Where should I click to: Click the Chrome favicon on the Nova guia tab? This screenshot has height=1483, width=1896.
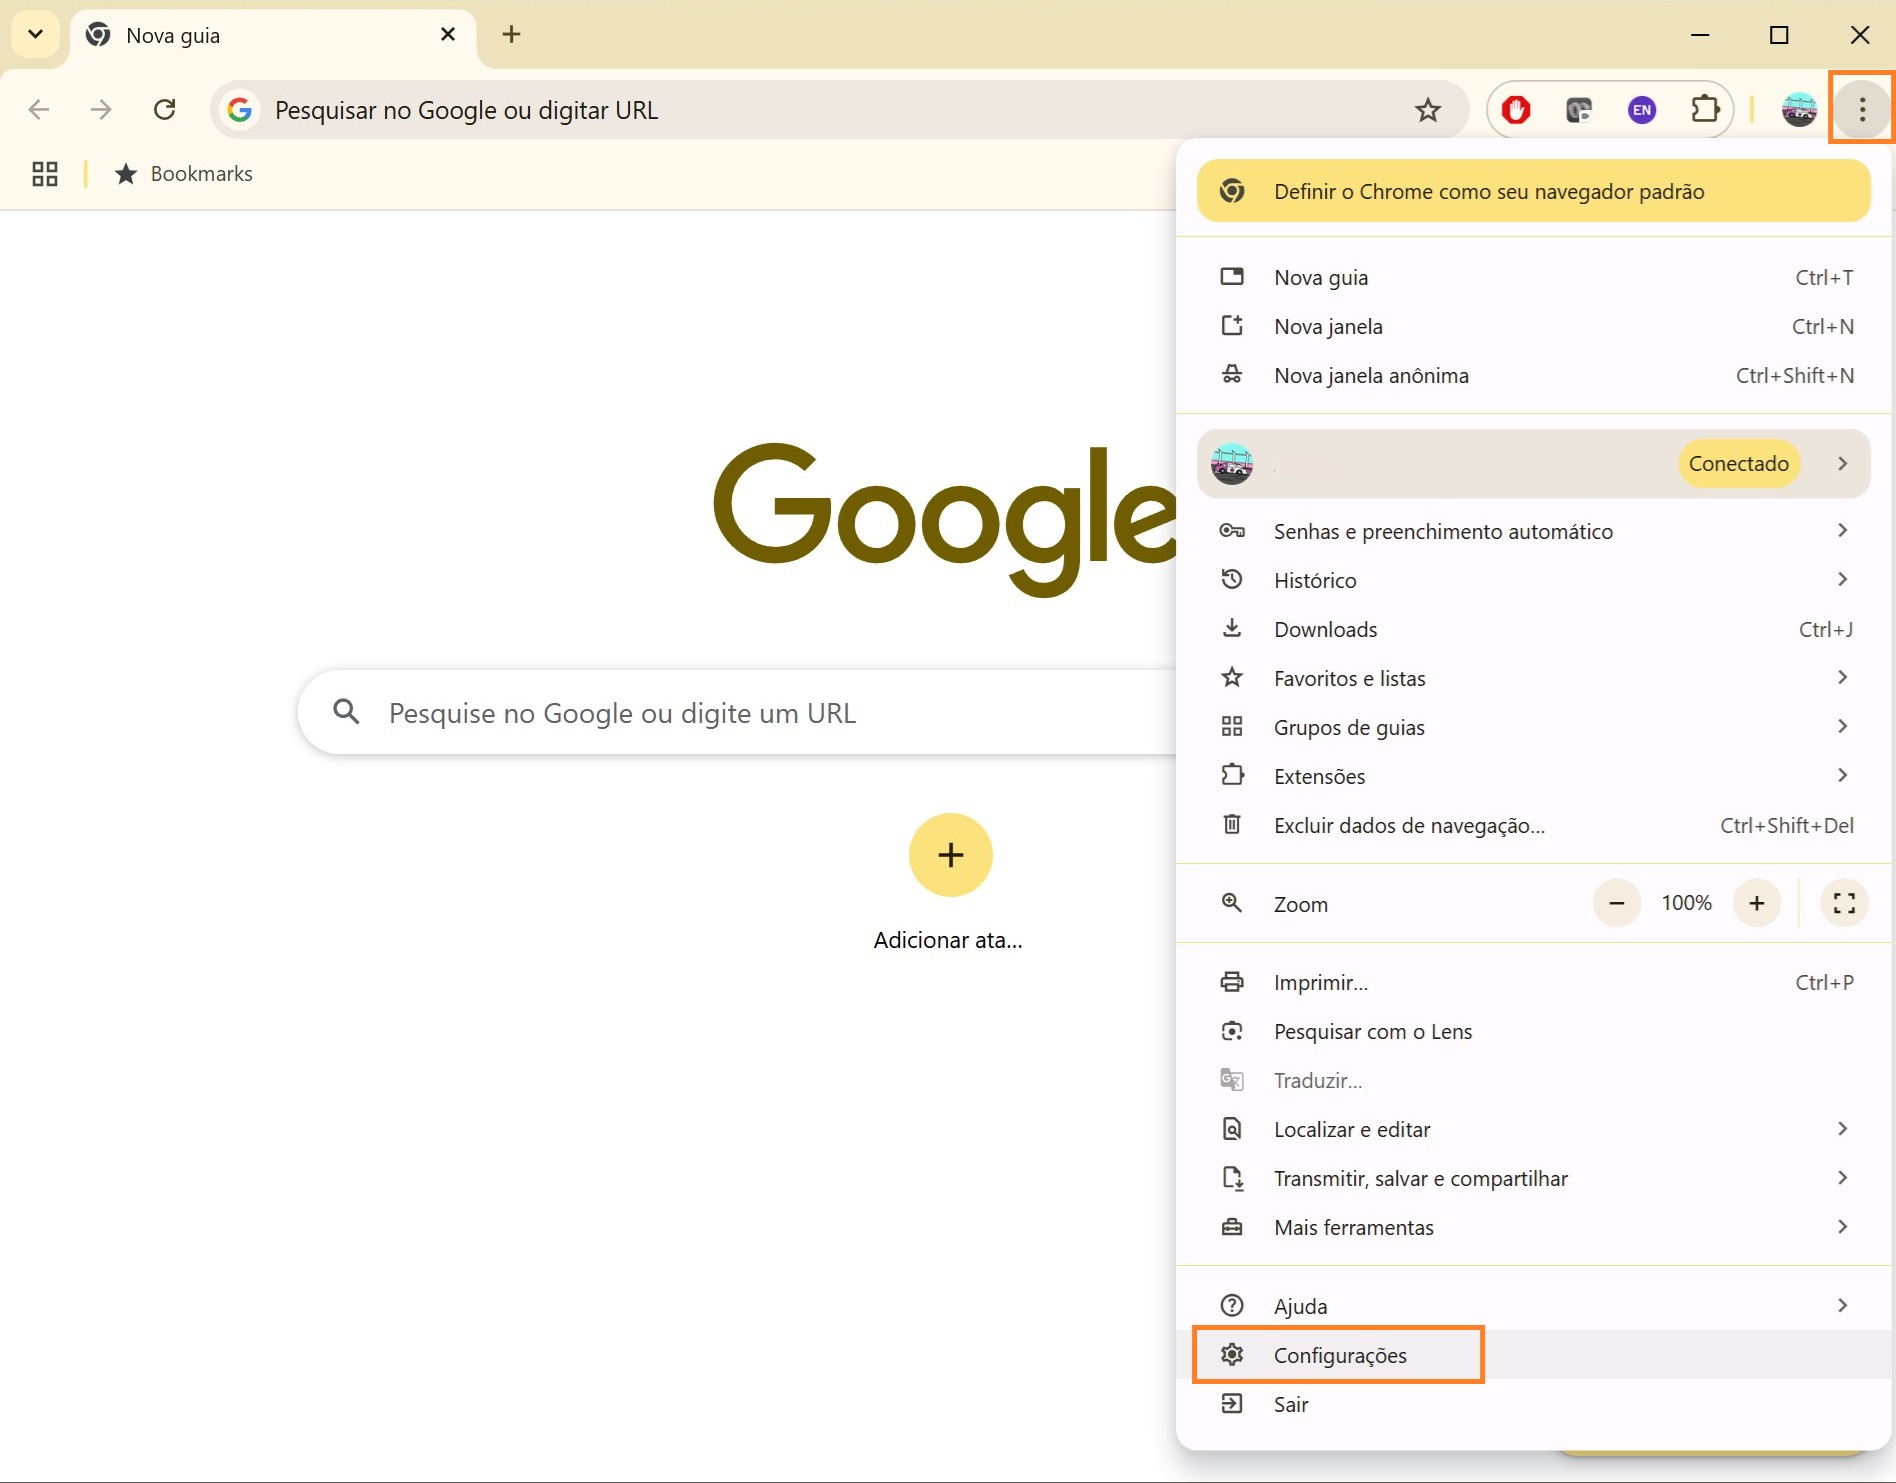pos(98,35)
